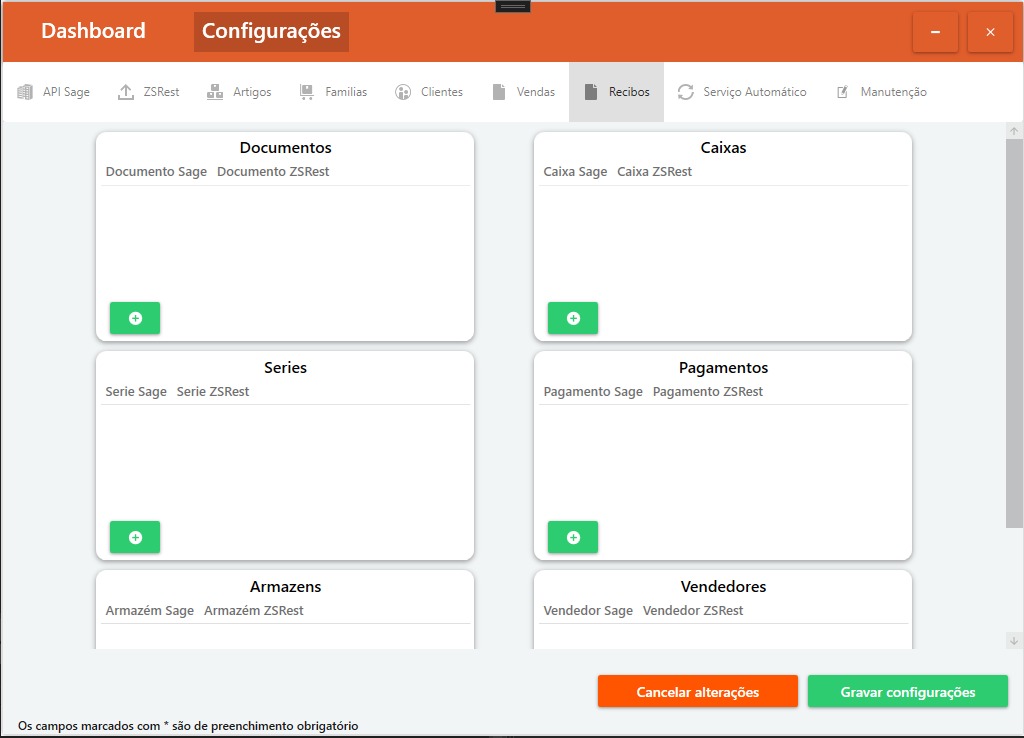Switch to the Artigos tab
The width and height of the screenshot is (1024, 738).
(x=239, y=92)
